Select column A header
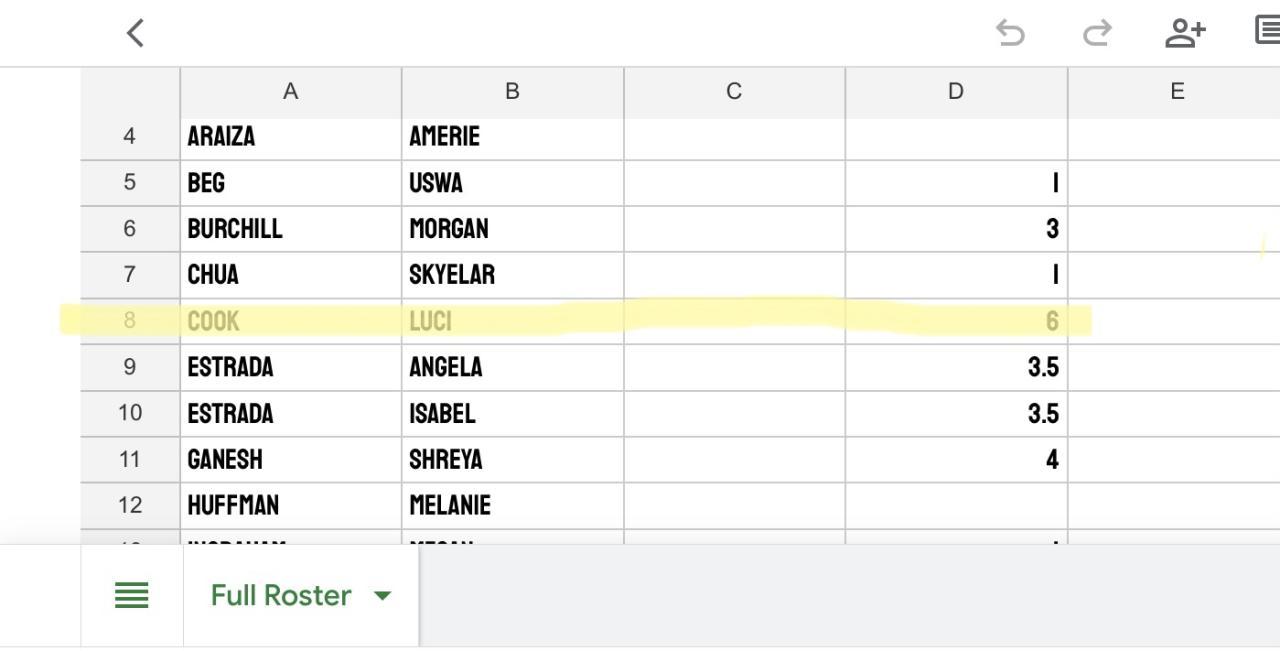 click(290, 92)
